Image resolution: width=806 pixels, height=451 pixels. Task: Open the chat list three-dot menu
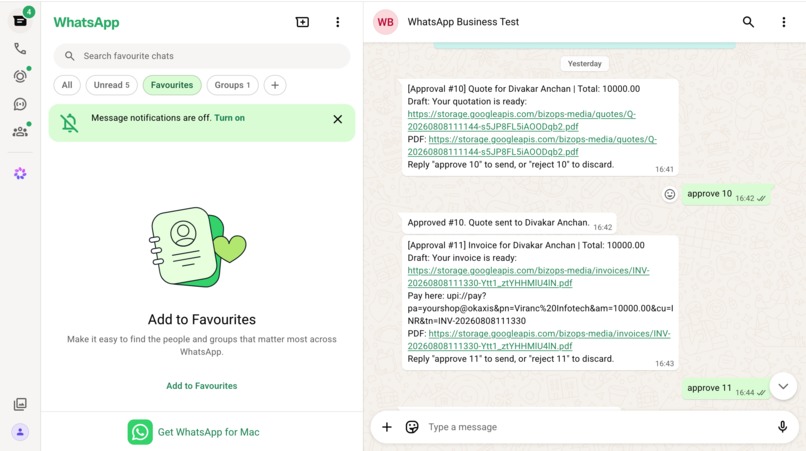[338, 22]
